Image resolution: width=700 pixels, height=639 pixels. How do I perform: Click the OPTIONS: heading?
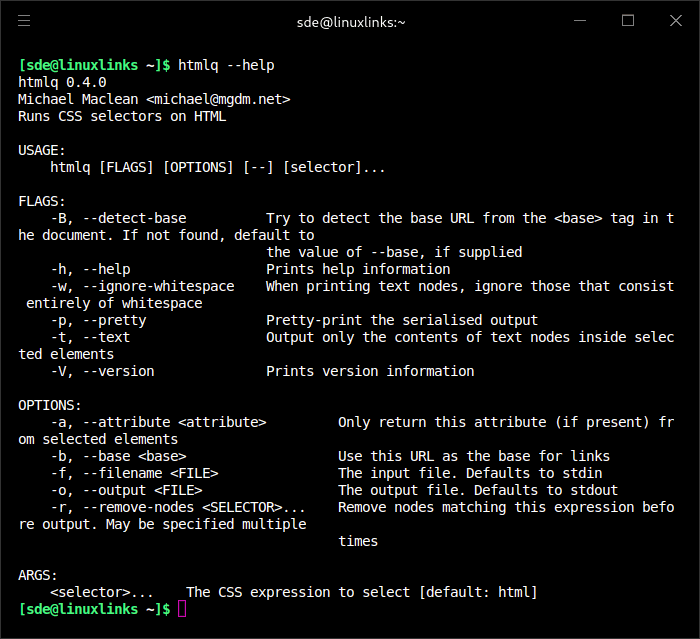(x=50, y=405)
